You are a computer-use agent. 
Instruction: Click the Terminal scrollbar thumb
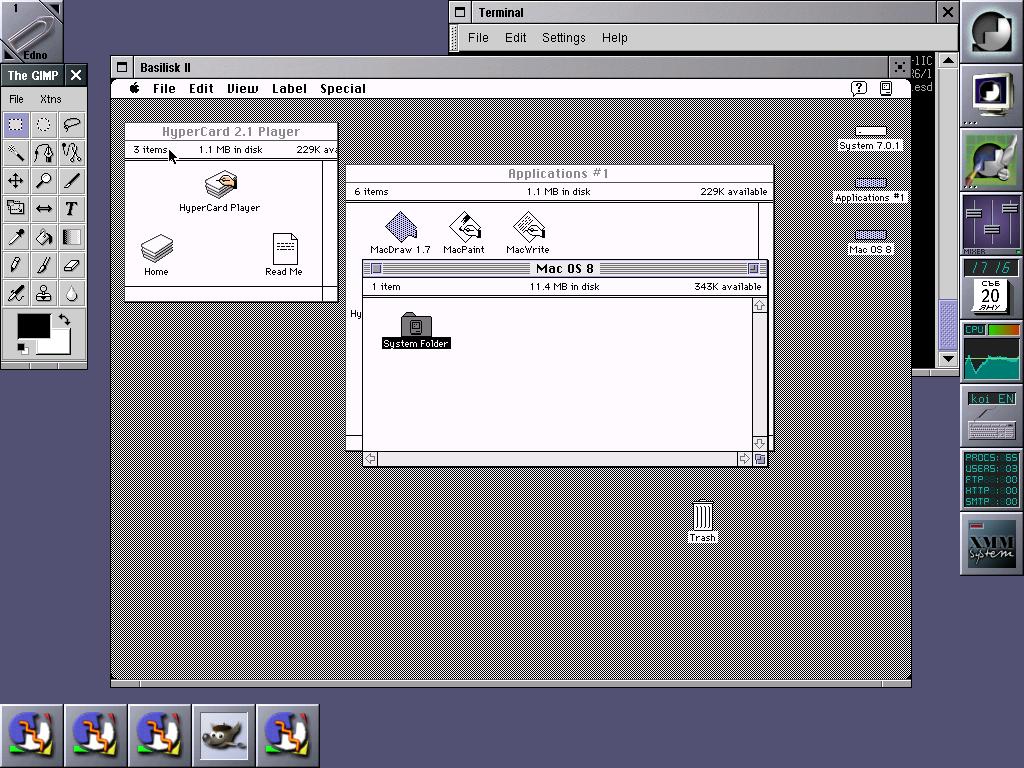pos(948,325)
